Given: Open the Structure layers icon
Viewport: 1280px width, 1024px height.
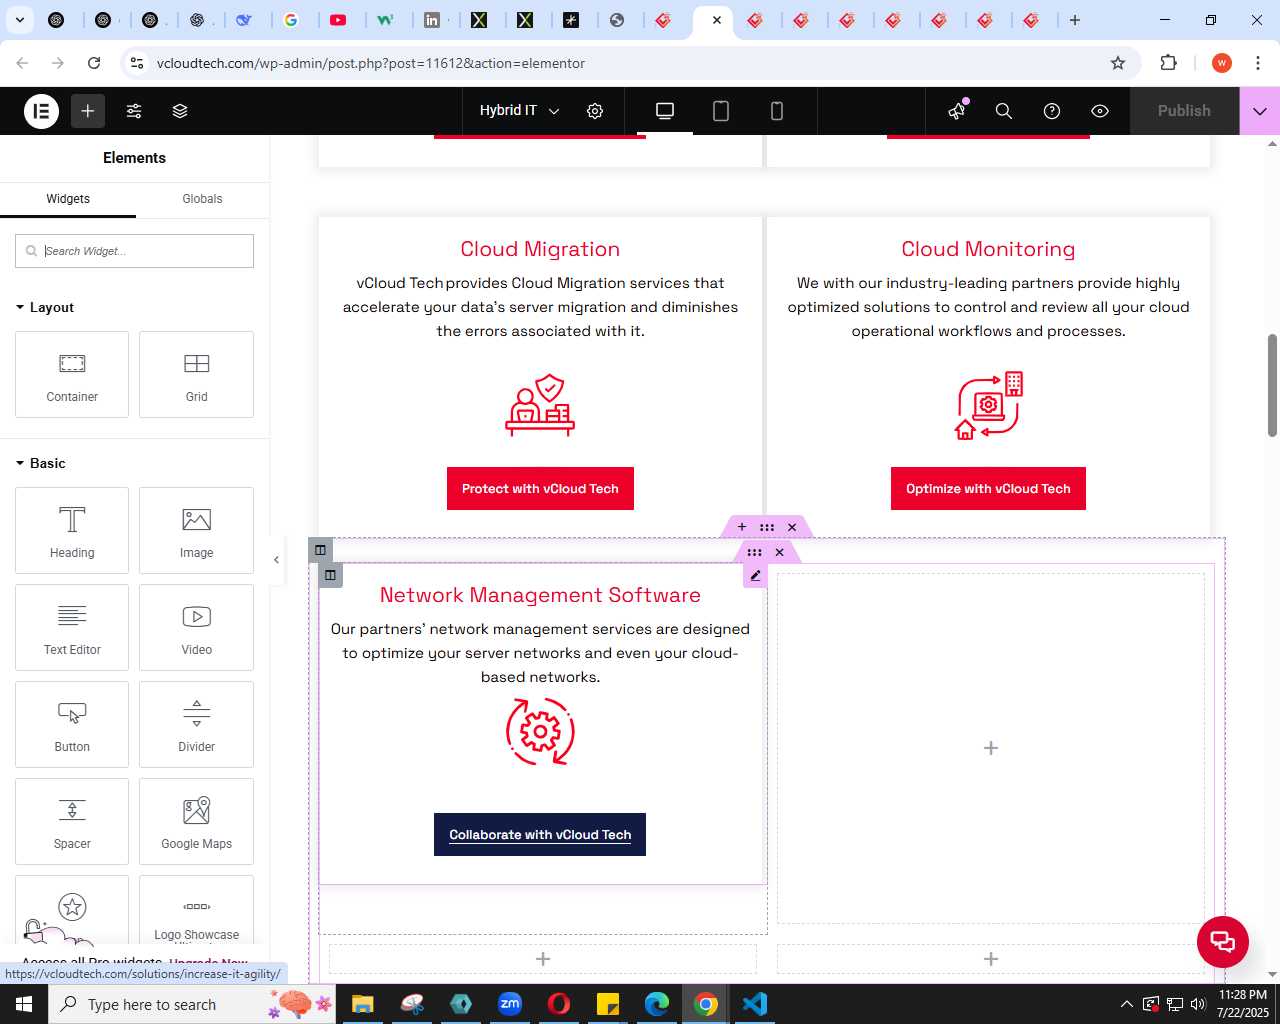Looking at the screenshot, I should 180,111.
